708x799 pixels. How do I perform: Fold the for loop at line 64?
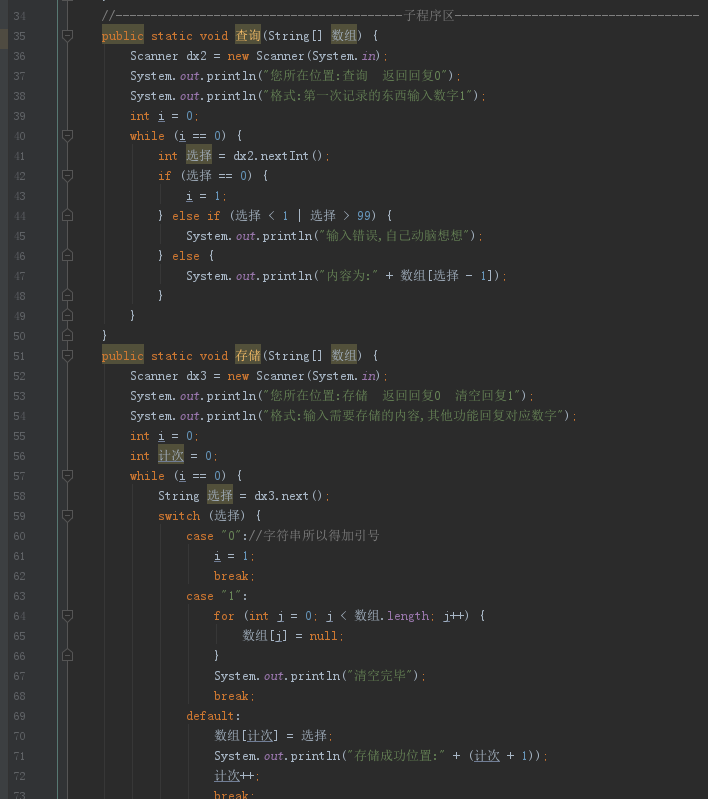point(67,616)
